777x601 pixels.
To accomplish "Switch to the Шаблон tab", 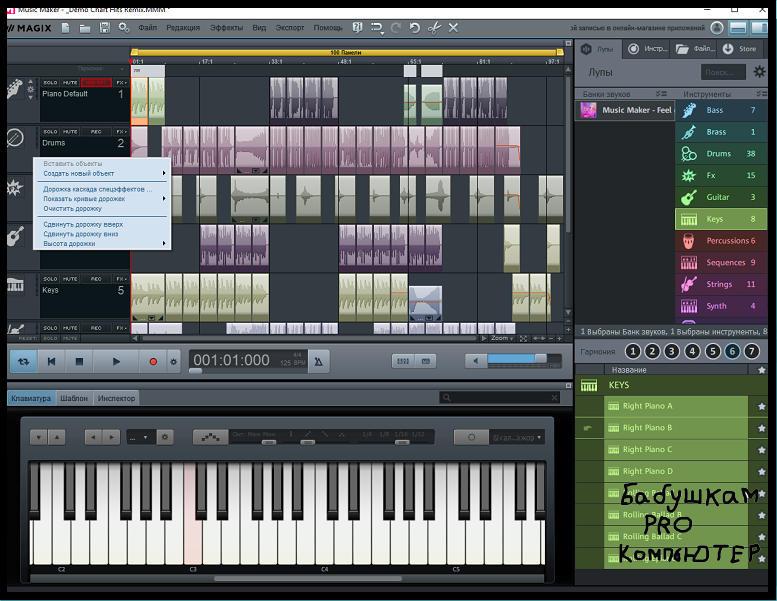I will [x=74, y=398].
